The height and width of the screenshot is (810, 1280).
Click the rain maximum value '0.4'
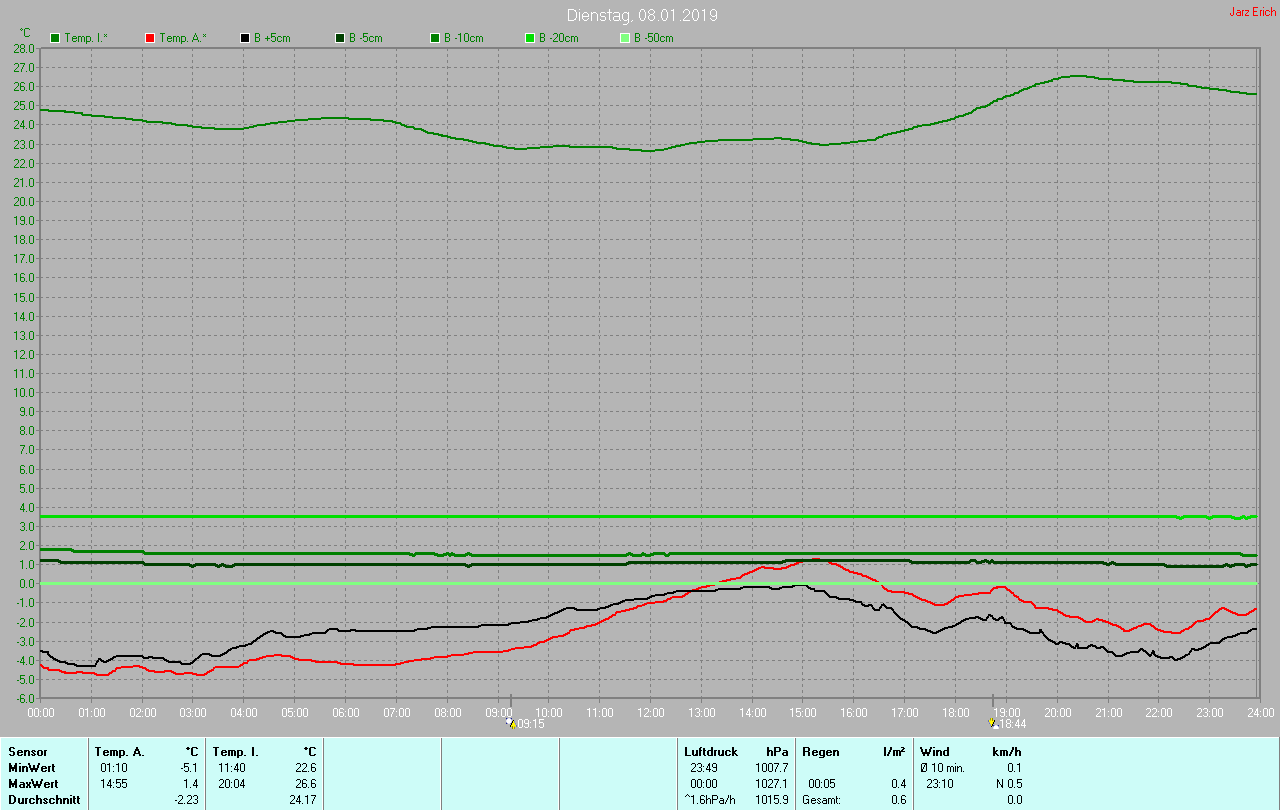tap(898, 783)
